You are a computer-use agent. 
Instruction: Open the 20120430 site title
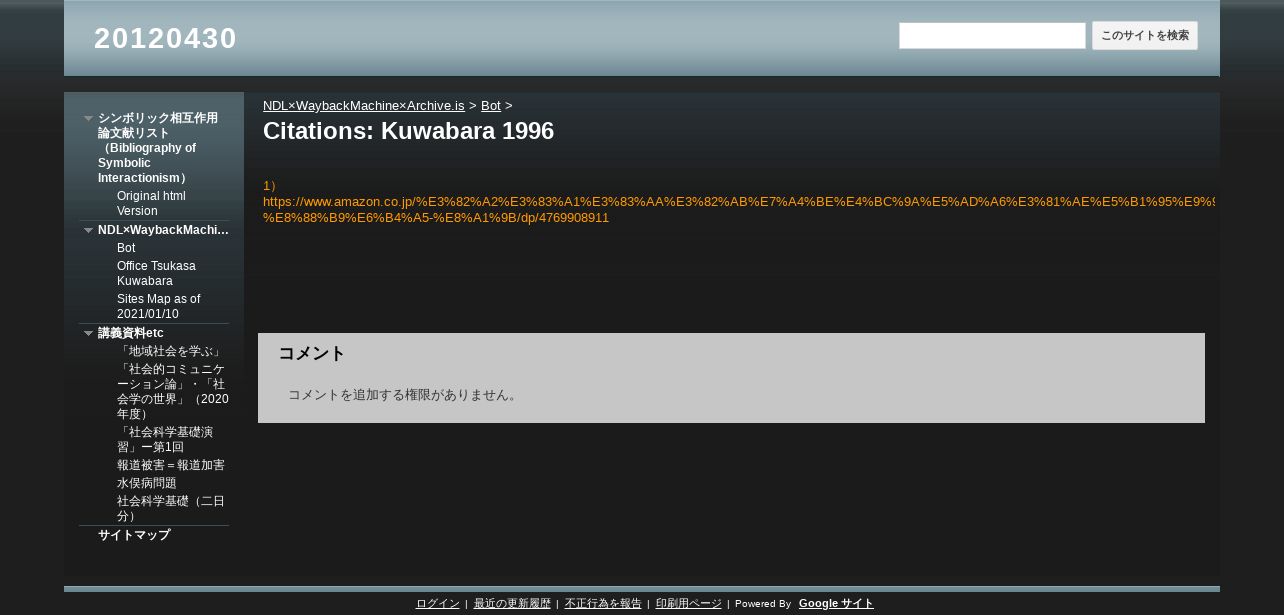tap(165, 38)
